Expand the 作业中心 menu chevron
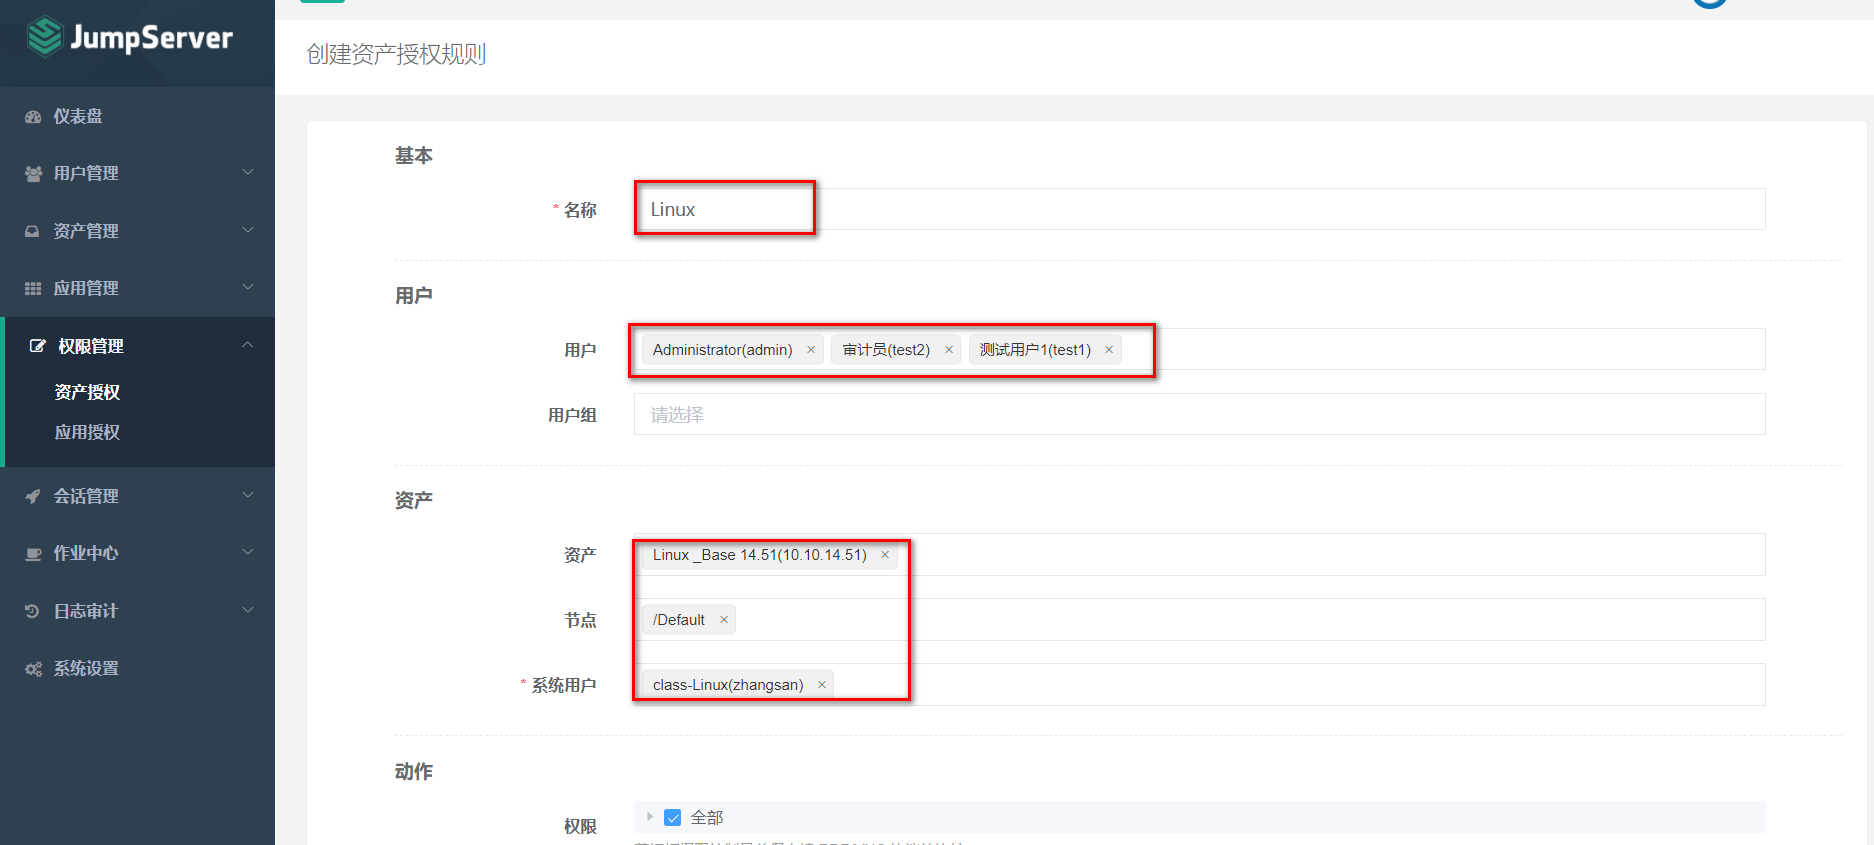Image resolution: width=1874 pixels, height=845 pixels. (x=248, y=553)
